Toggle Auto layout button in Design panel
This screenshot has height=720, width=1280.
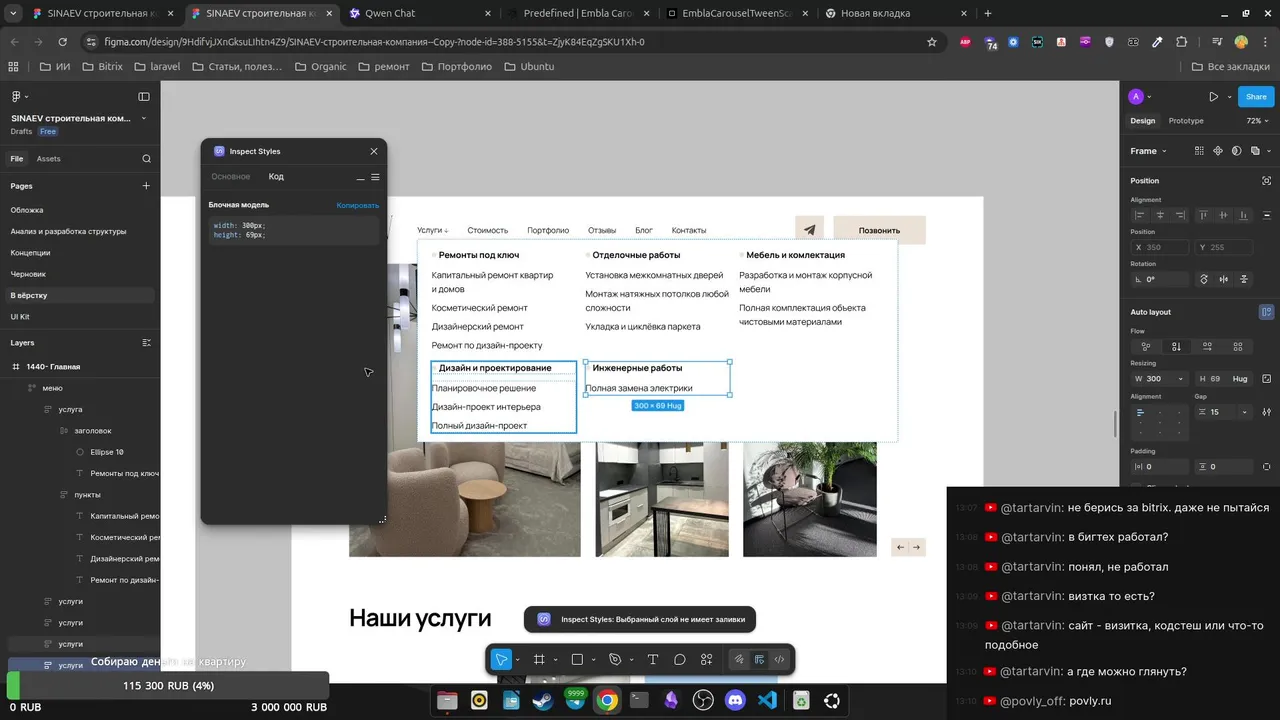tap(1267, 312)
